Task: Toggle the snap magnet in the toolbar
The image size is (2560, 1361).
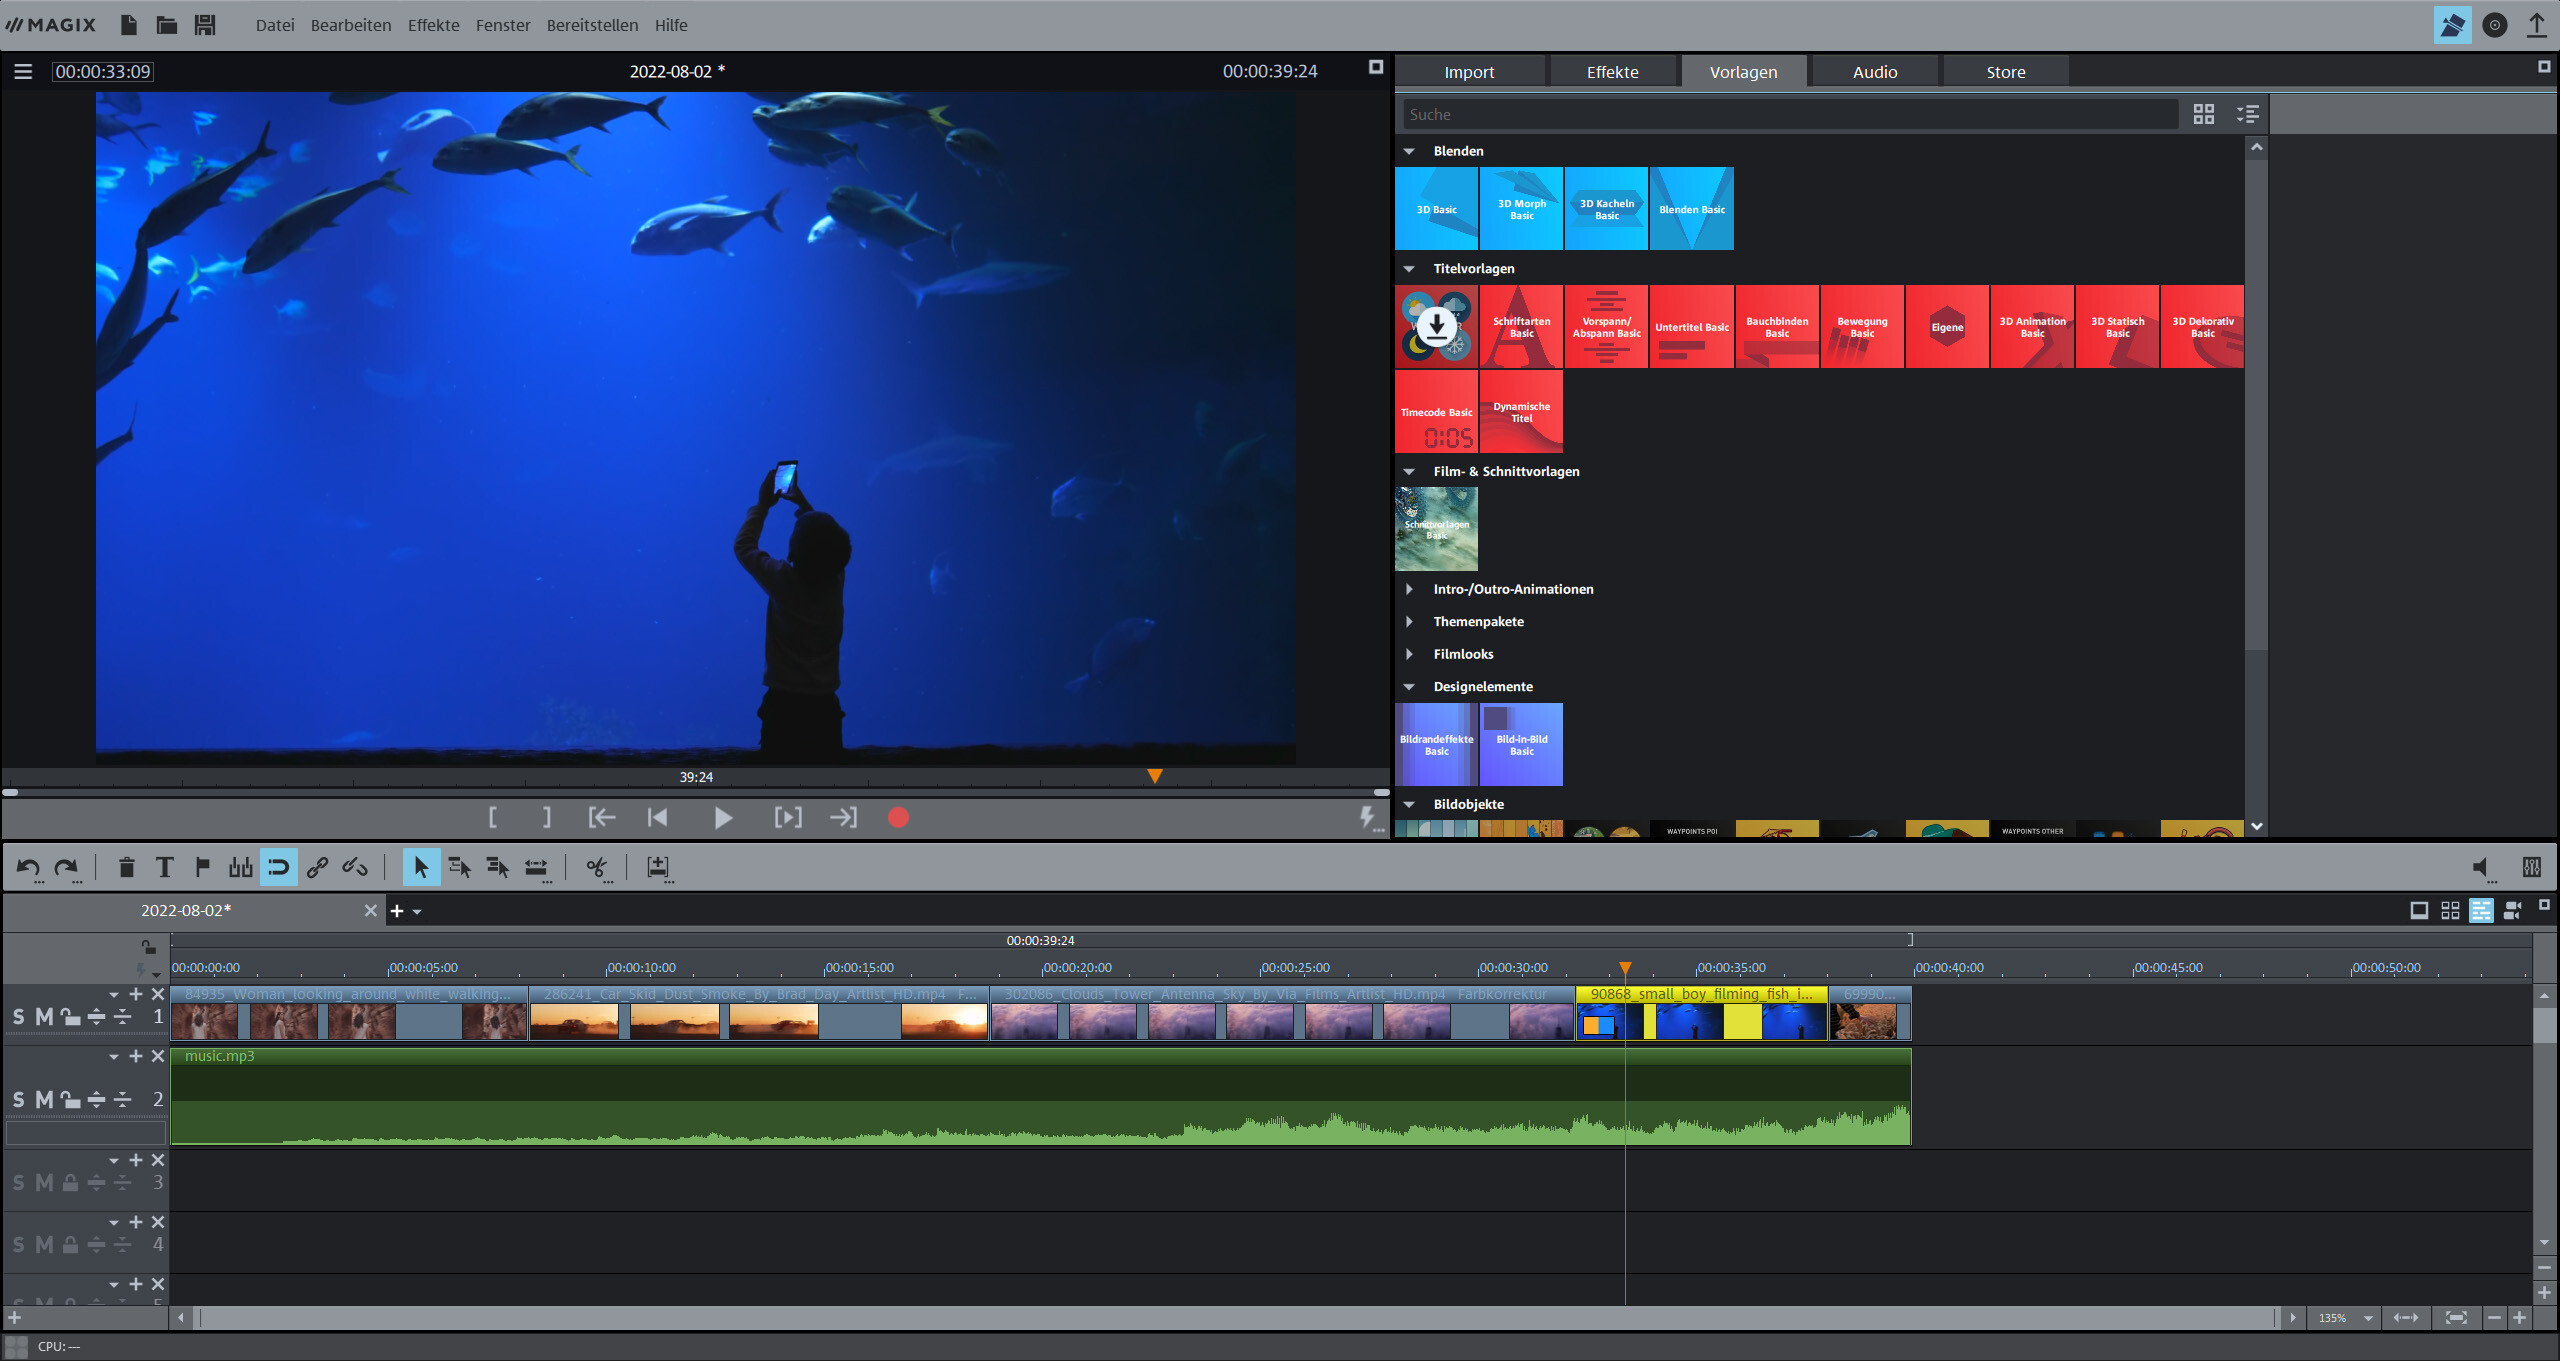Action: (x=279, y=867)
